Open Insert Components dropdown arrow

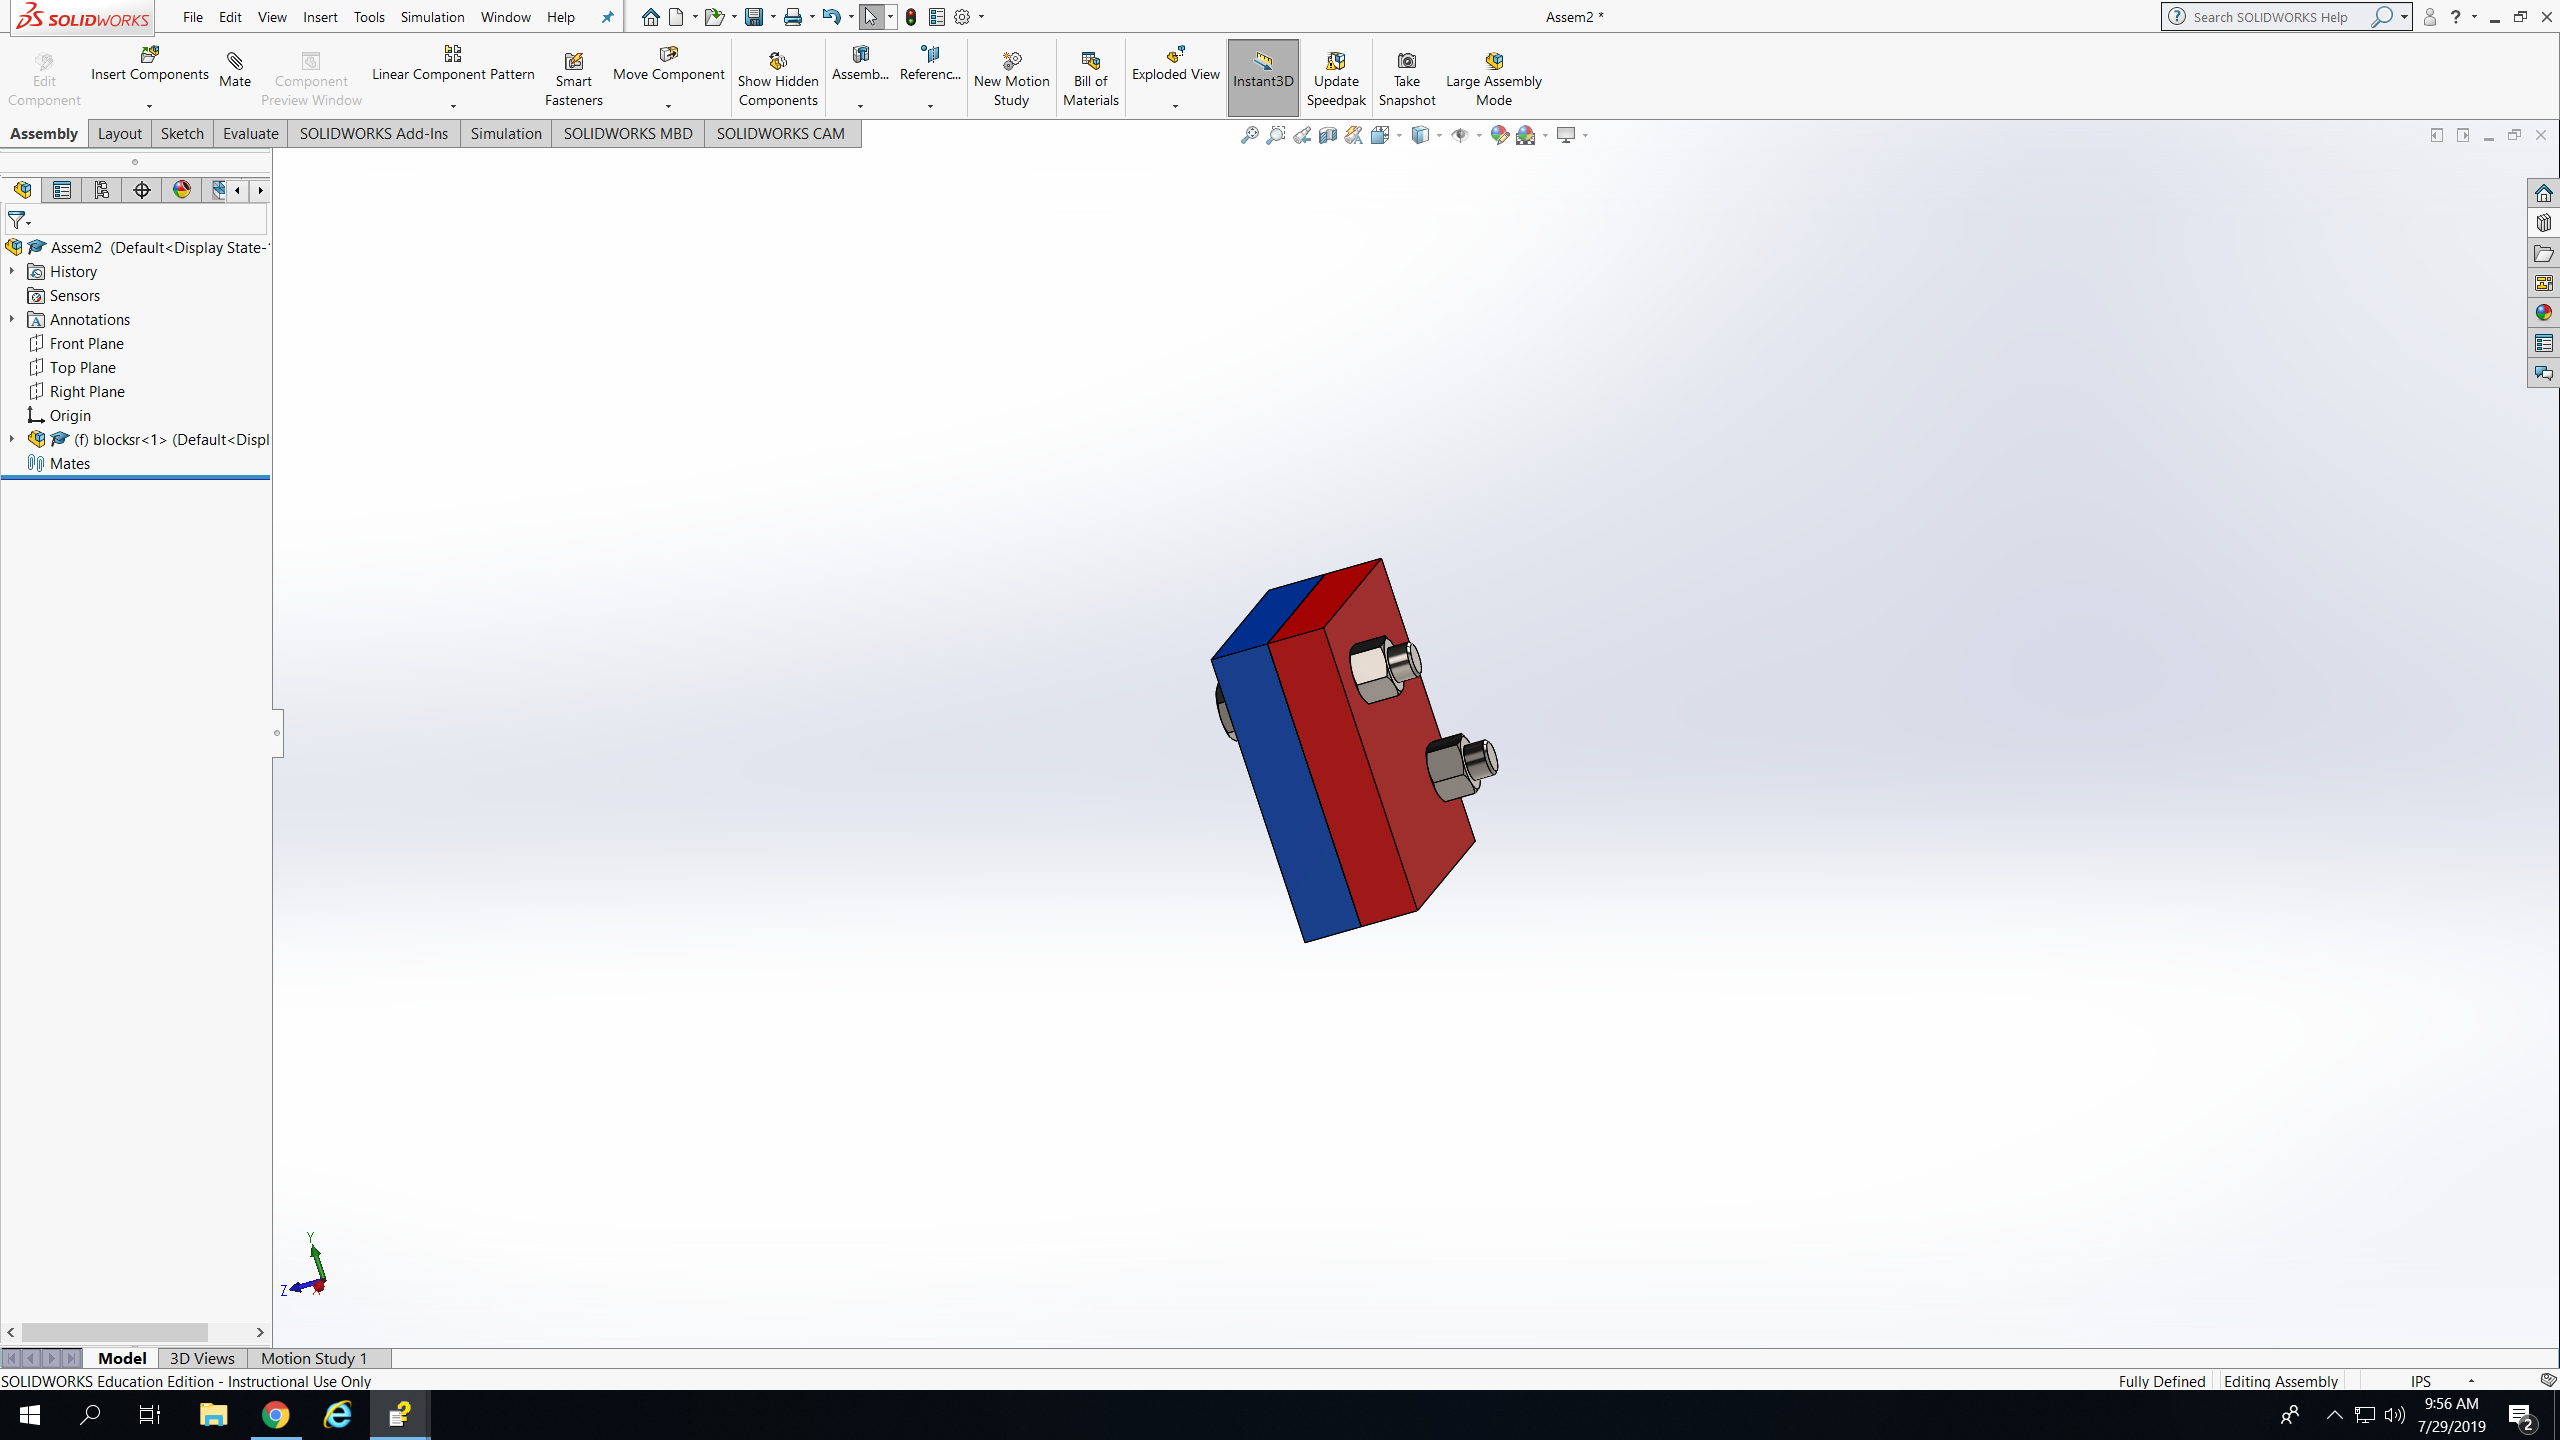[149, 106]
